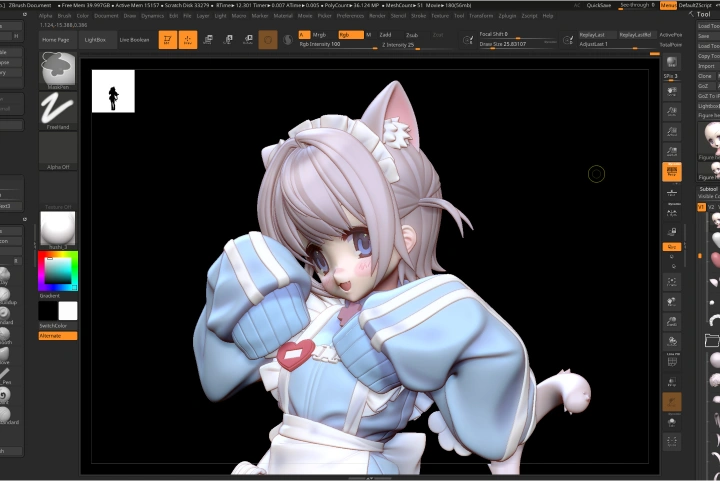720x481 pixels.
Task: Open the Texture Off slot
Action: 58,190
